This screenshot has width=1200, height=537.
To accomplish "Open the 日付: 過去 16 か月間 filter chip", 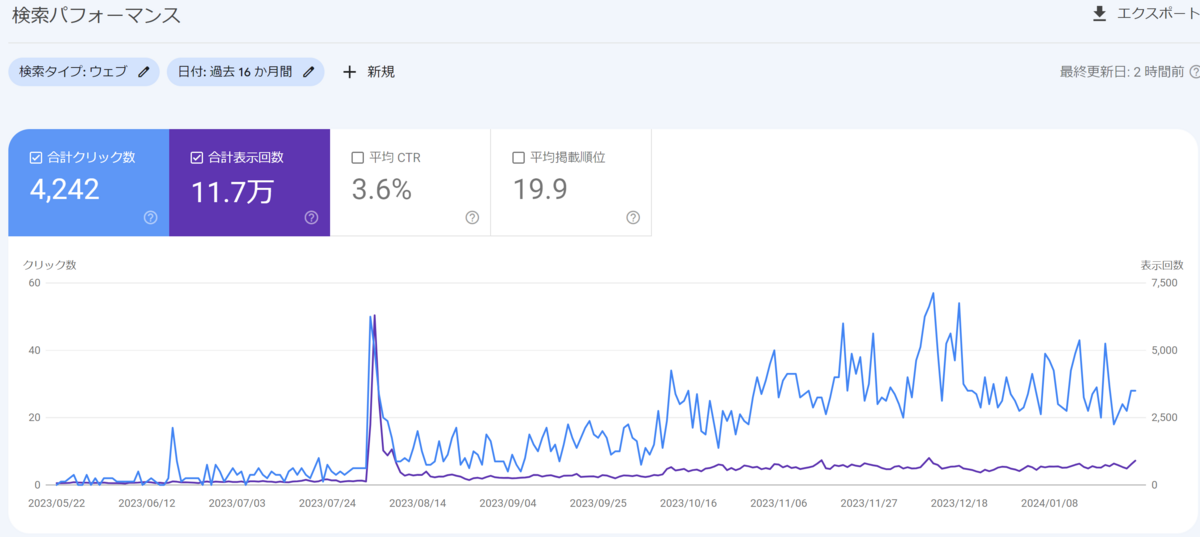I will pyautogui.click(x=246, y=72).
